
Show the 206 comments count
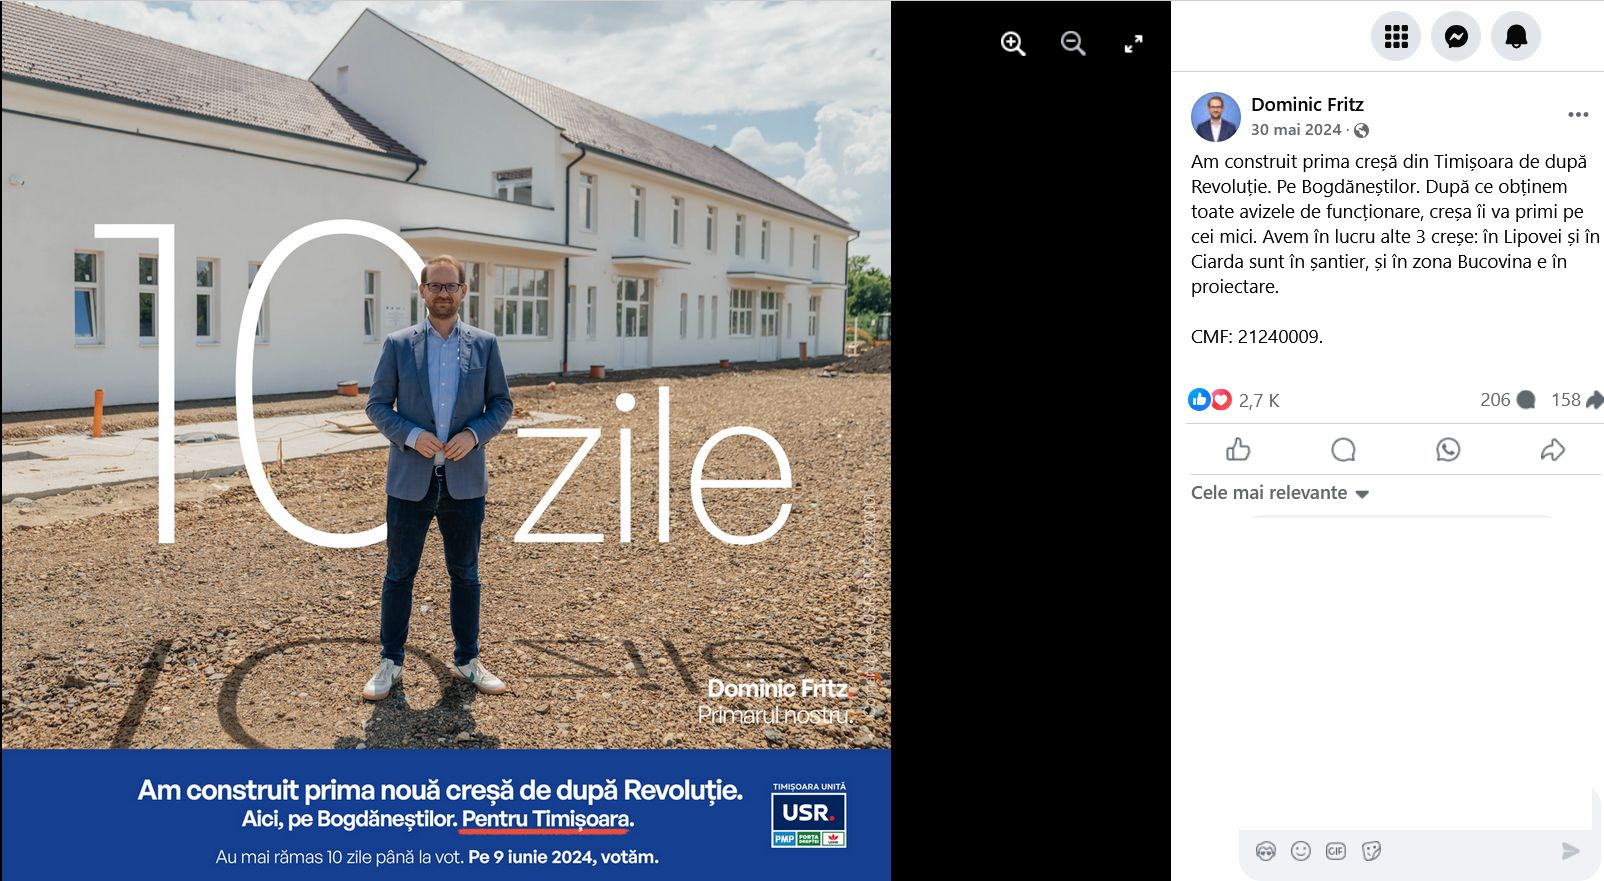pos(1507,400)
